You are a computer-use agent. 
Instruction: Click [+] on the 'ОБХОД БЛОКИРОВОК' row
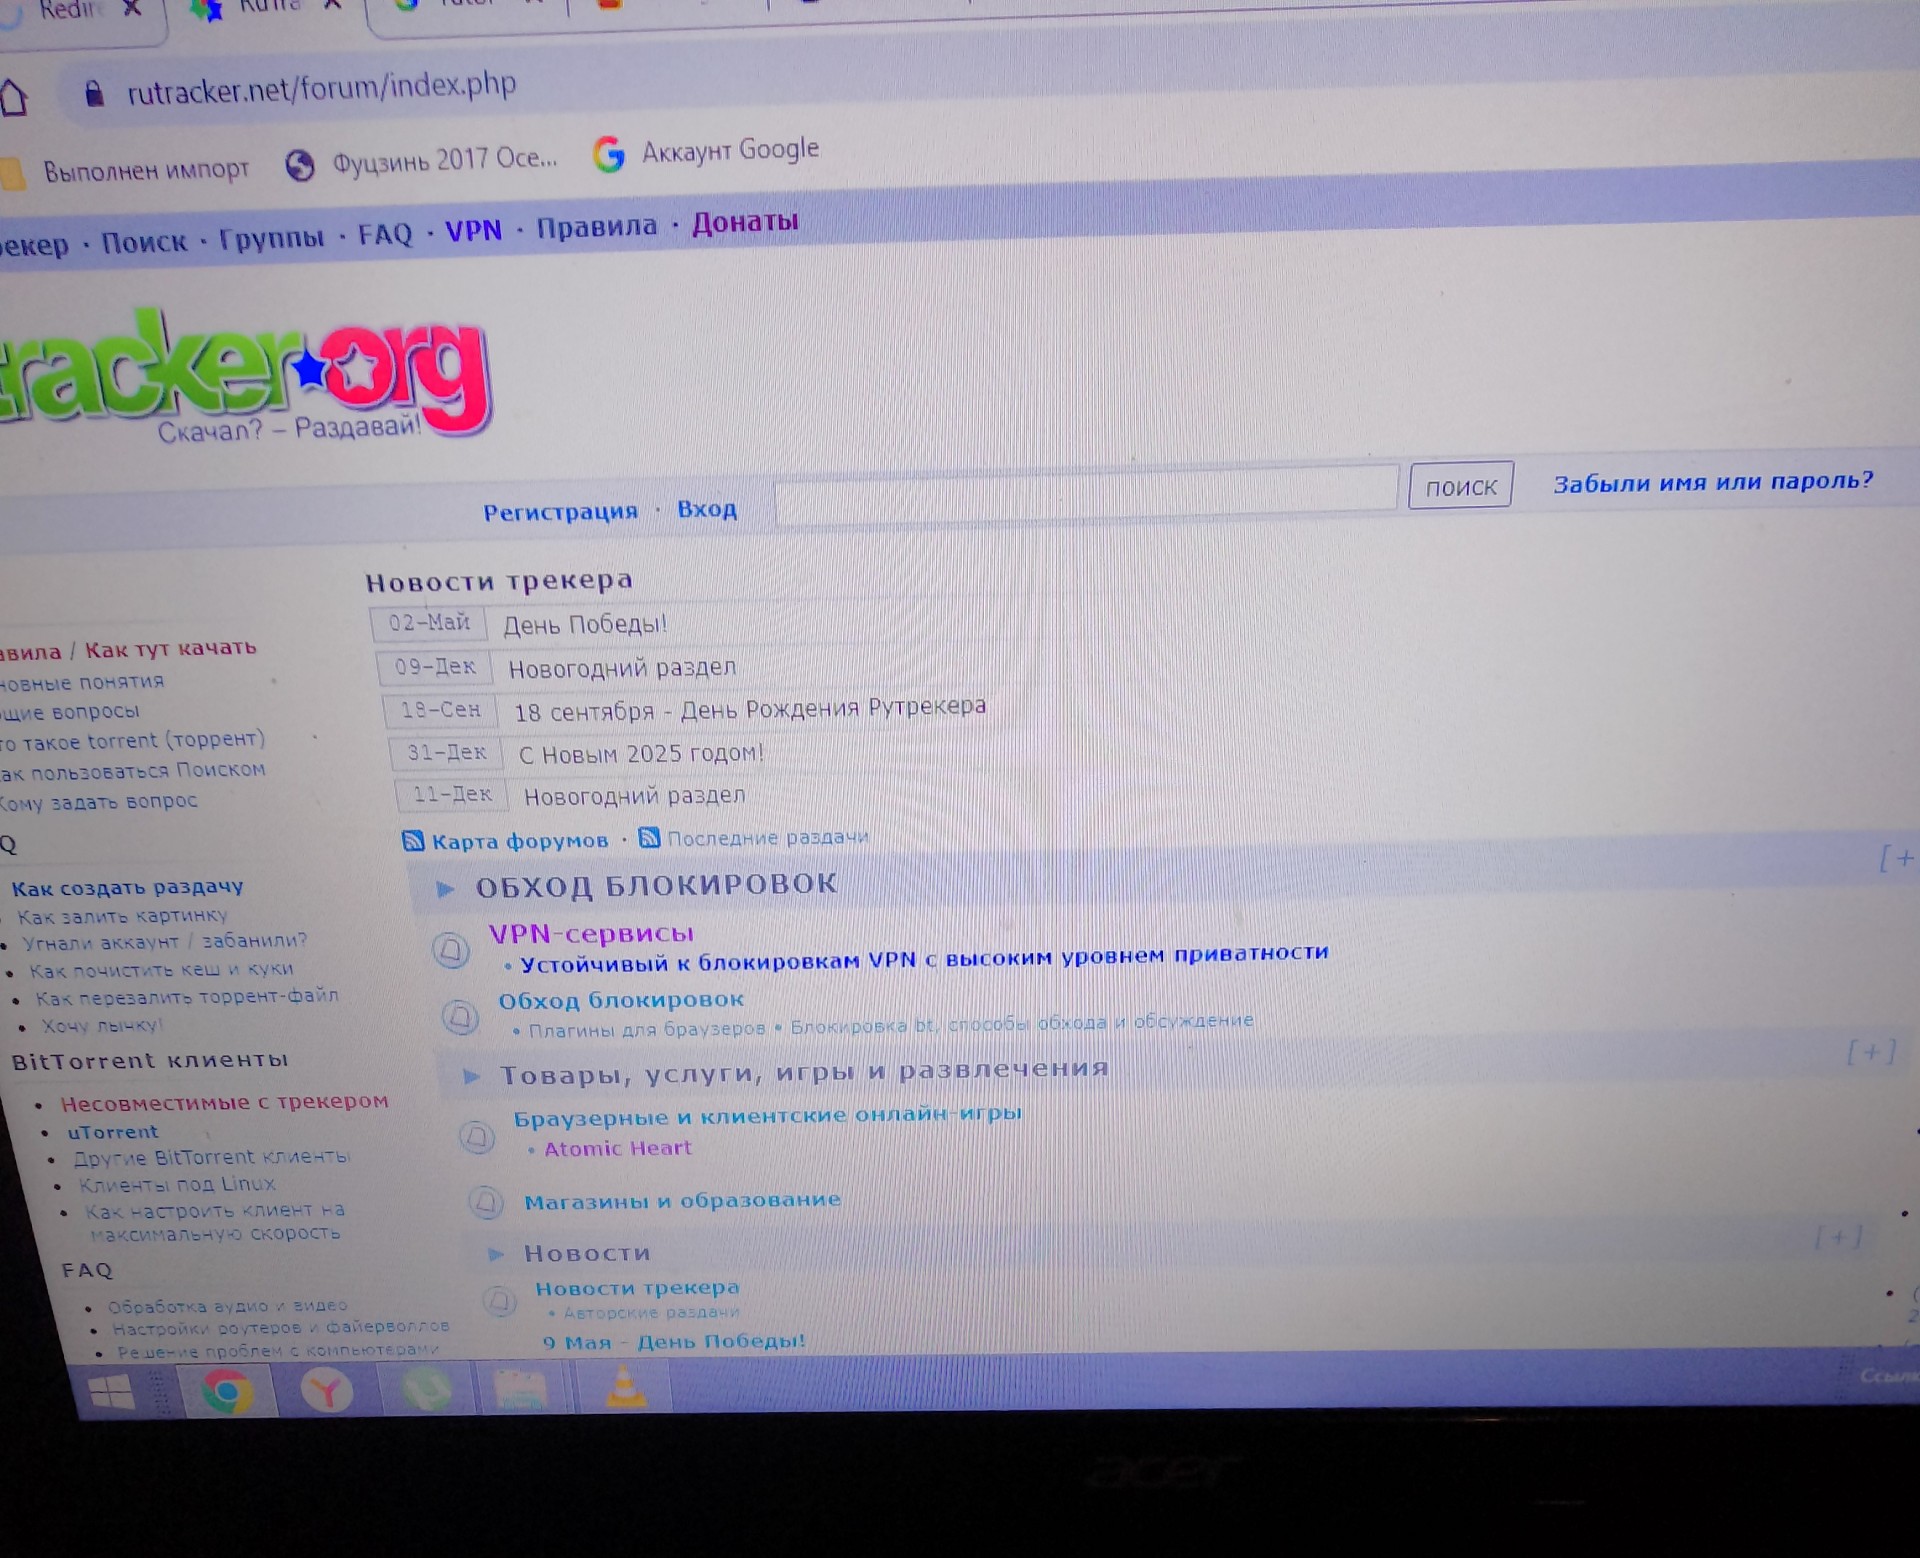tap(1897, 858)
